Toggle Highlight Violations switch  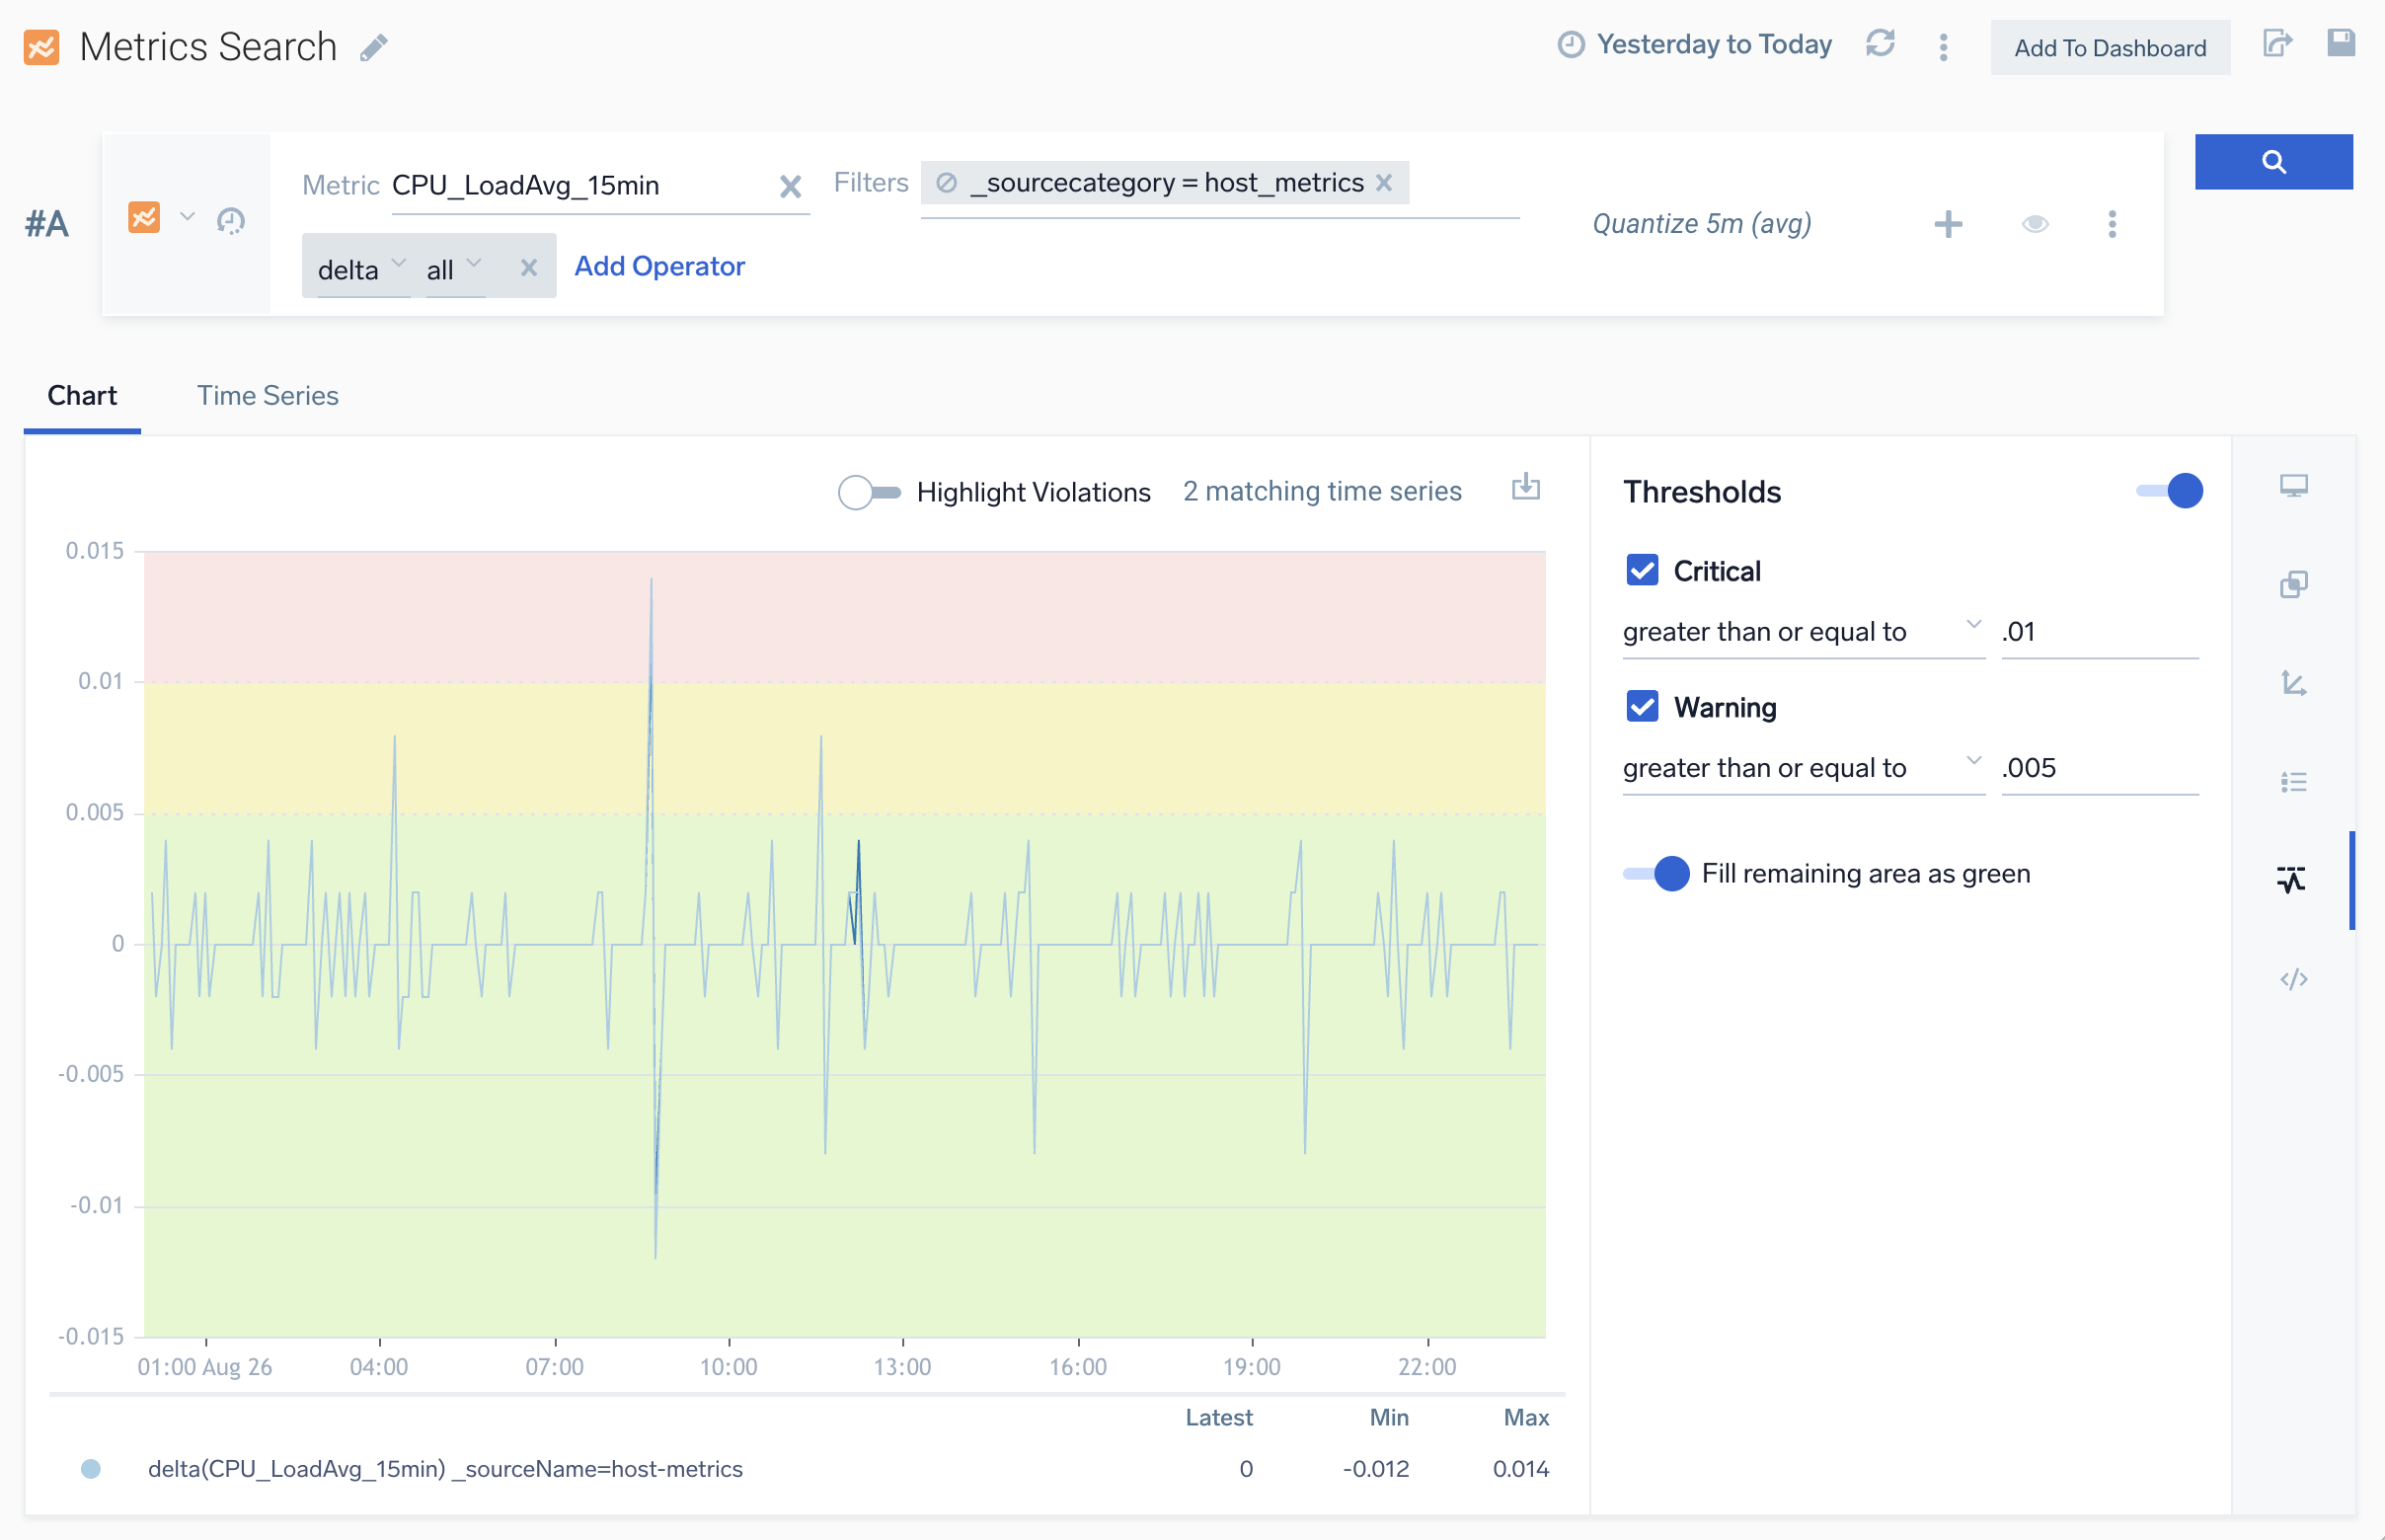click(x=868, y=492)
